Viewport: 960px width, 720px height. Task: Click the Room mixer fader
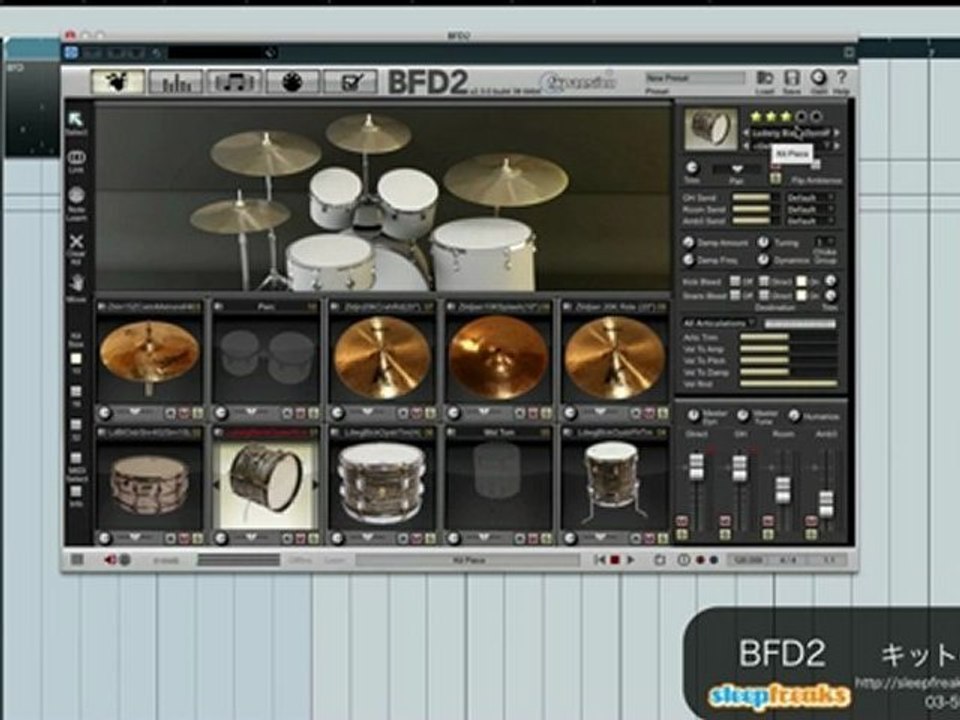[x=782, y=490]
